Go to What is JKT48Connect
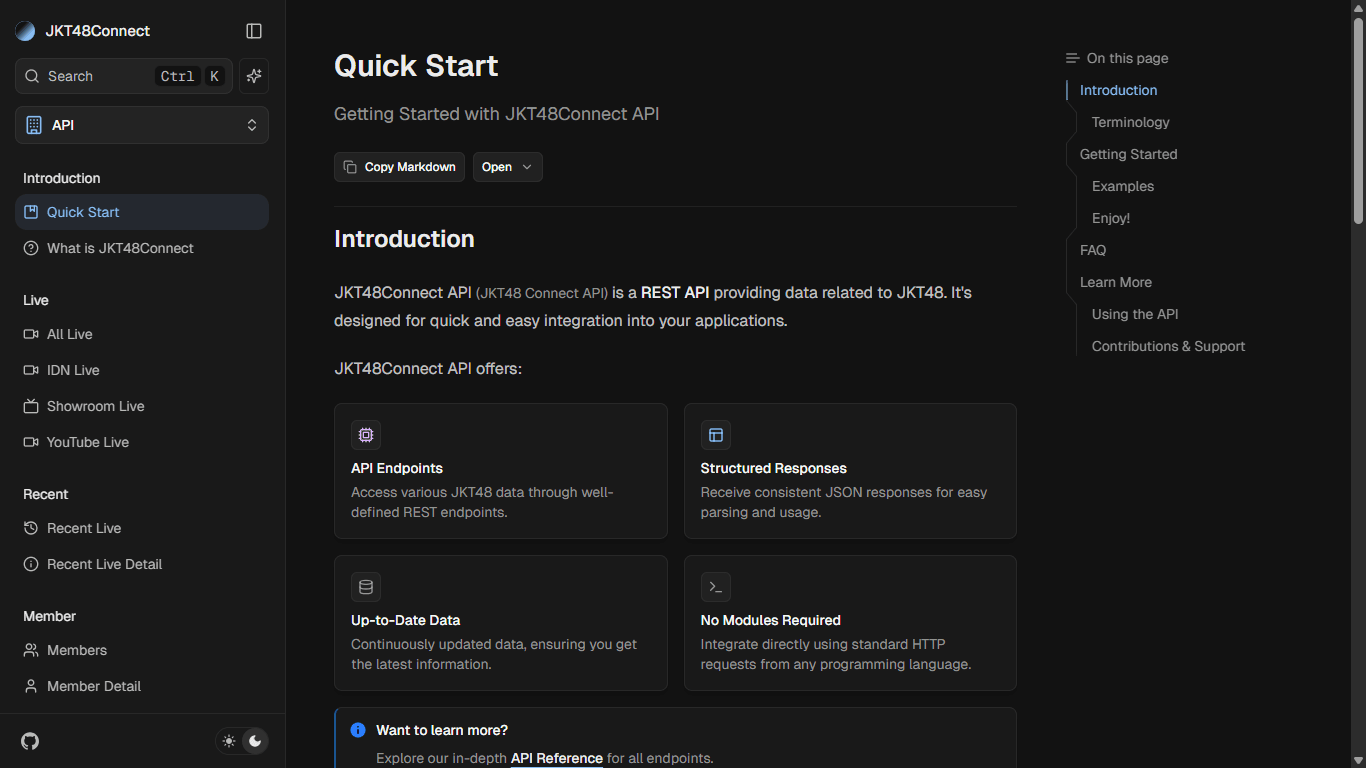Image resolution: width=1366 pixels, height=768 pixels. pos(142,248)
